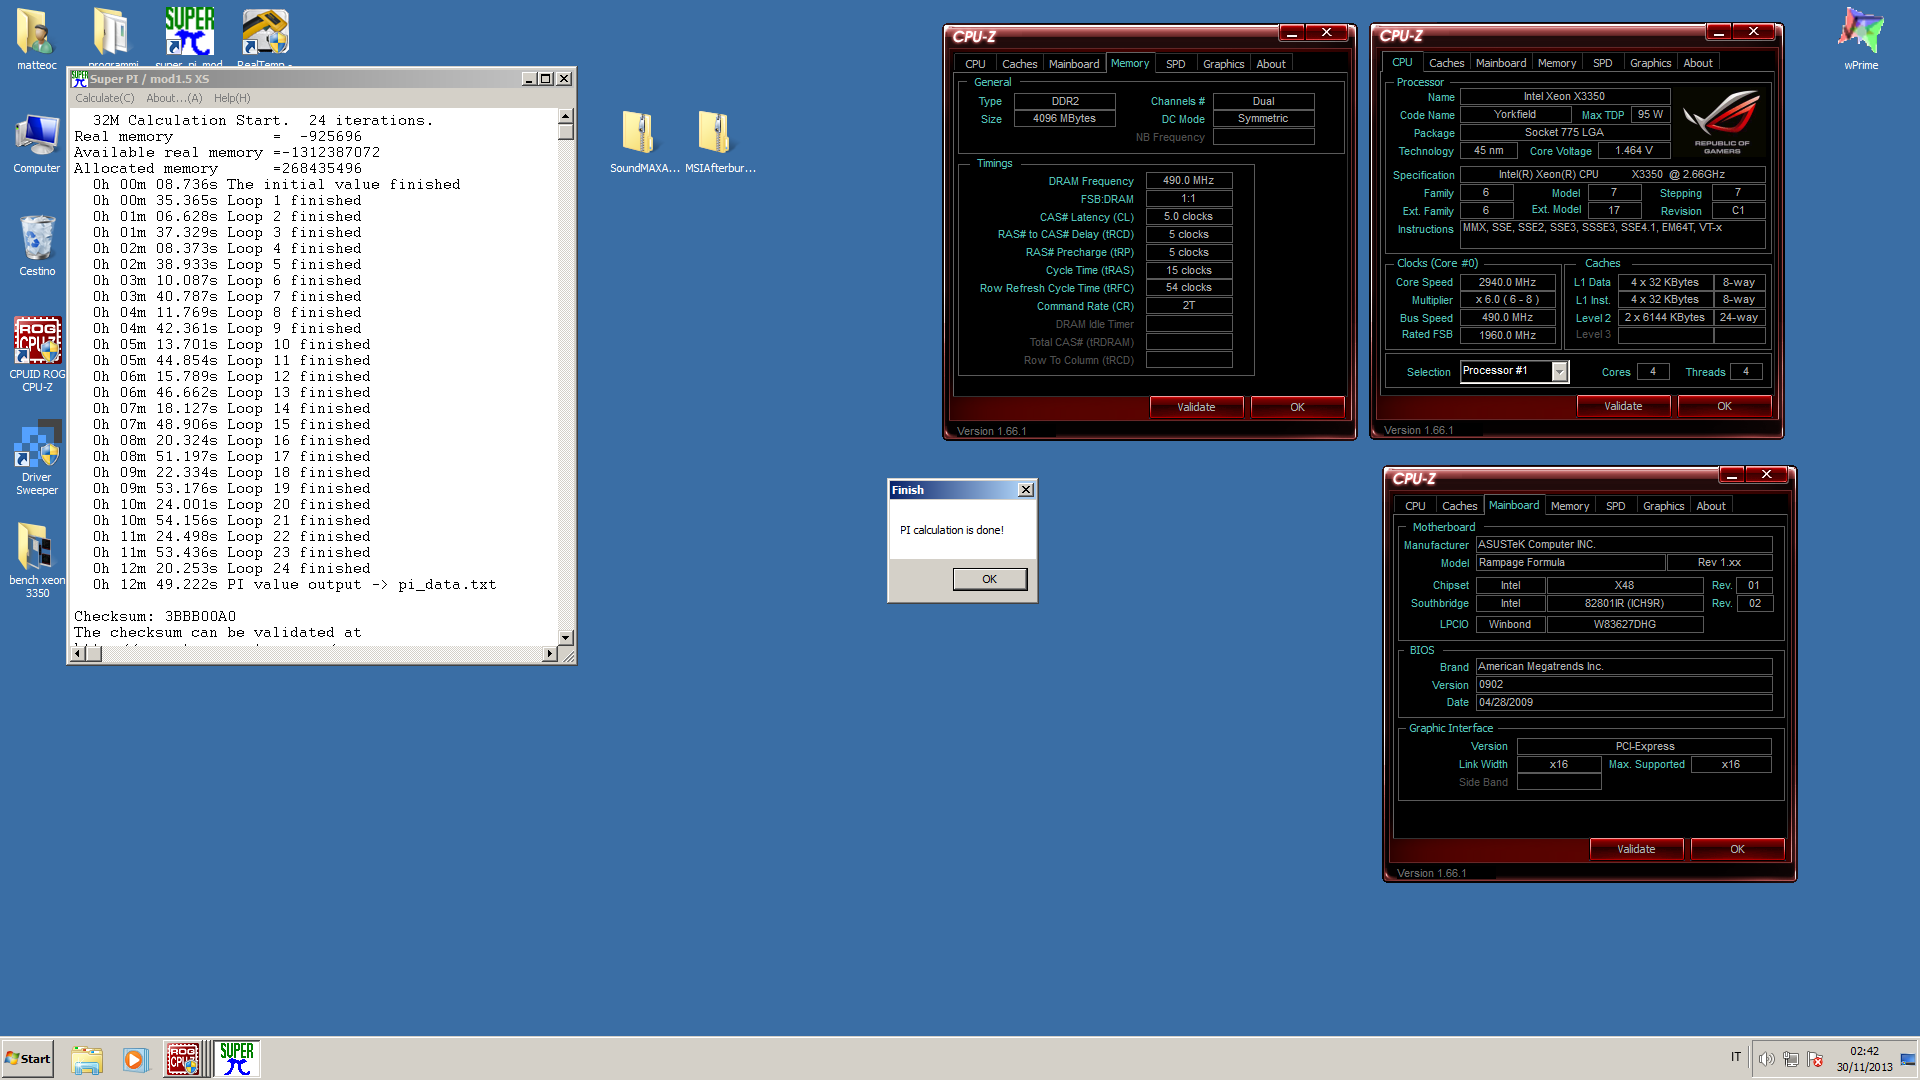Switch to the ROG CPU-Z taskbar button

point(183,1059)
